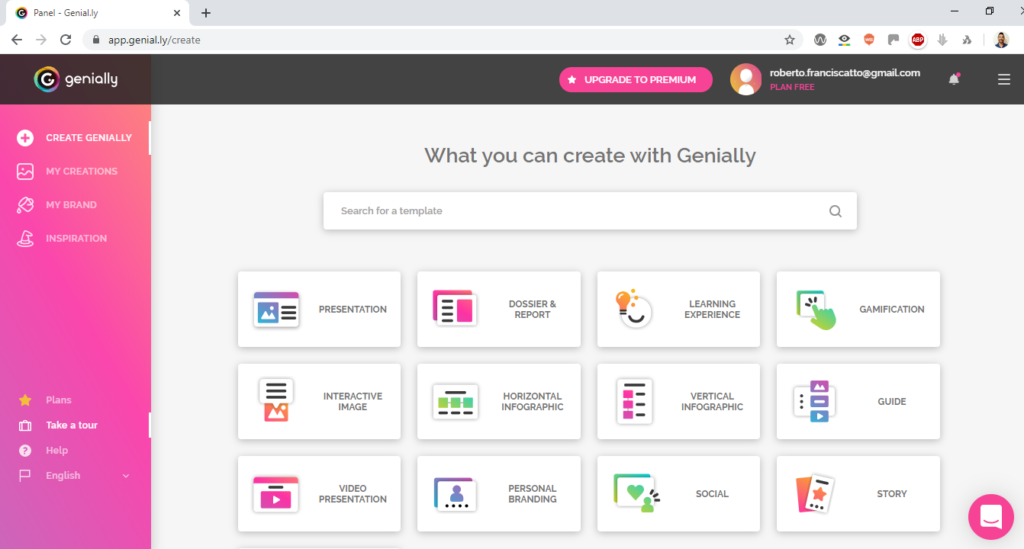Viewport: 1024px width, 549px height.
Task: Choose the STORY label
Action: pyautogui.click(x=891, y=494)
